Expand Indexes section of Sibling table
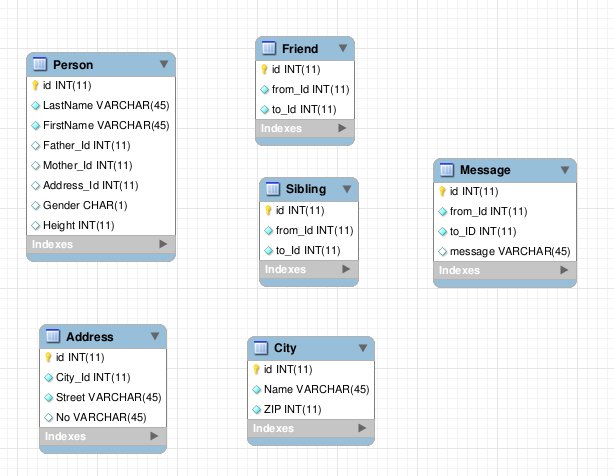The height and width of the screenshot is (476, 614). pyautogui.click(x=346, y=269)
